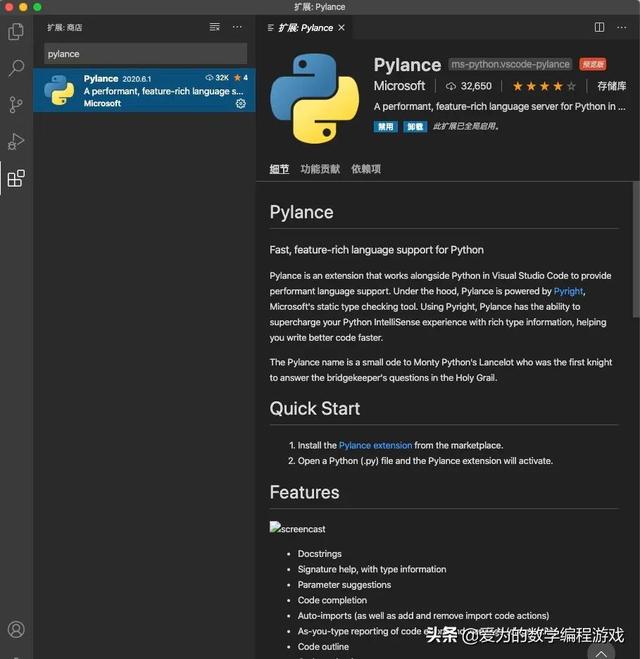Switch to the 依赖项 dependencies tab
This screenshot has height=659, width=640.
[366, 169]
